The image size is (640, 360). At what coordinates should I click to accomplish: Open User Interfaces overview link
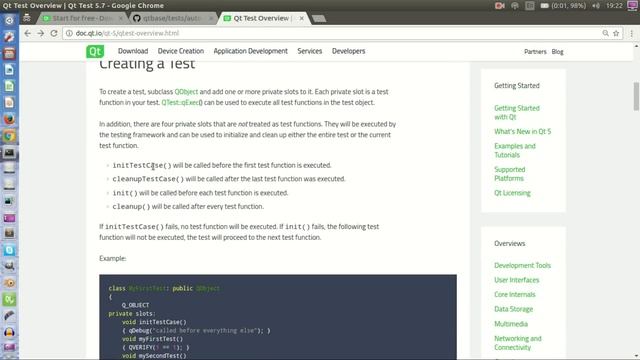point(517,280)
